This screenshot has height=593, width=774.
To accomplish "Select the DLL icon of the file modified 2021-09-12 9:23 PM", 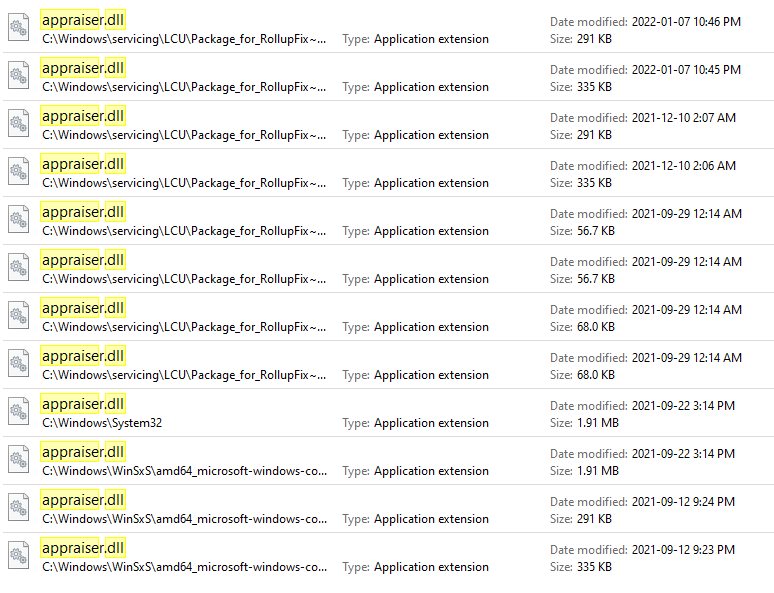I will (19, 554).
